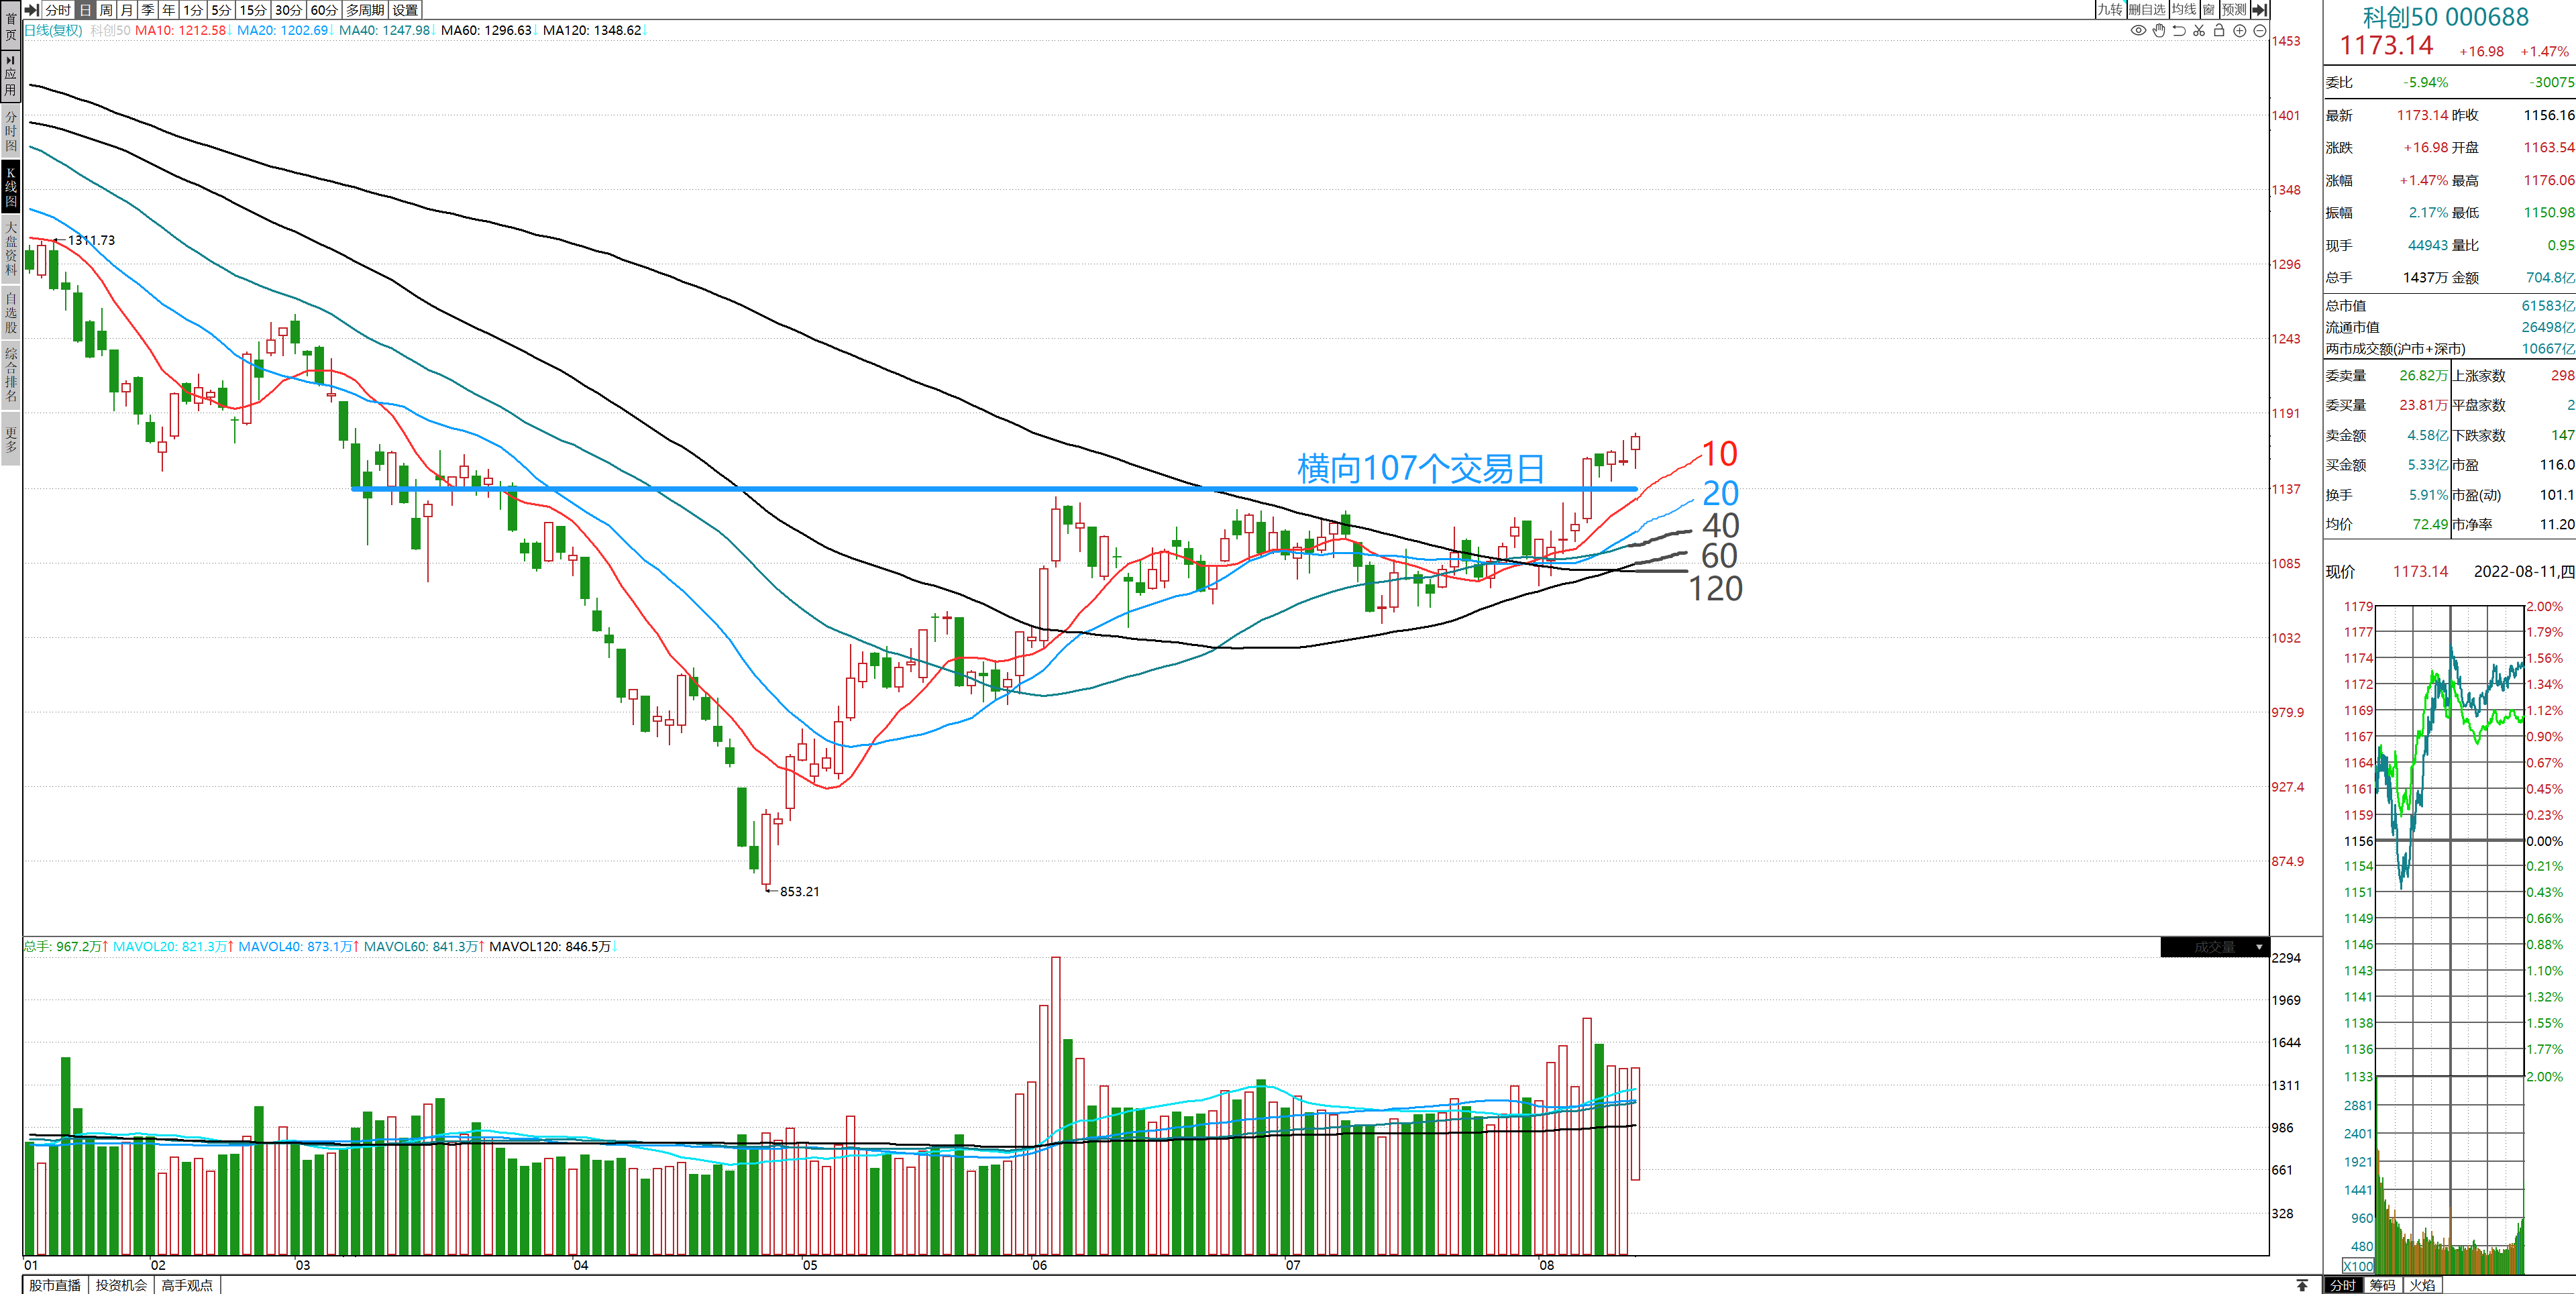Select the 60分 timeframe tab
The height and width of the screenshot is (1294, 2576).
(x=323, y=9)
